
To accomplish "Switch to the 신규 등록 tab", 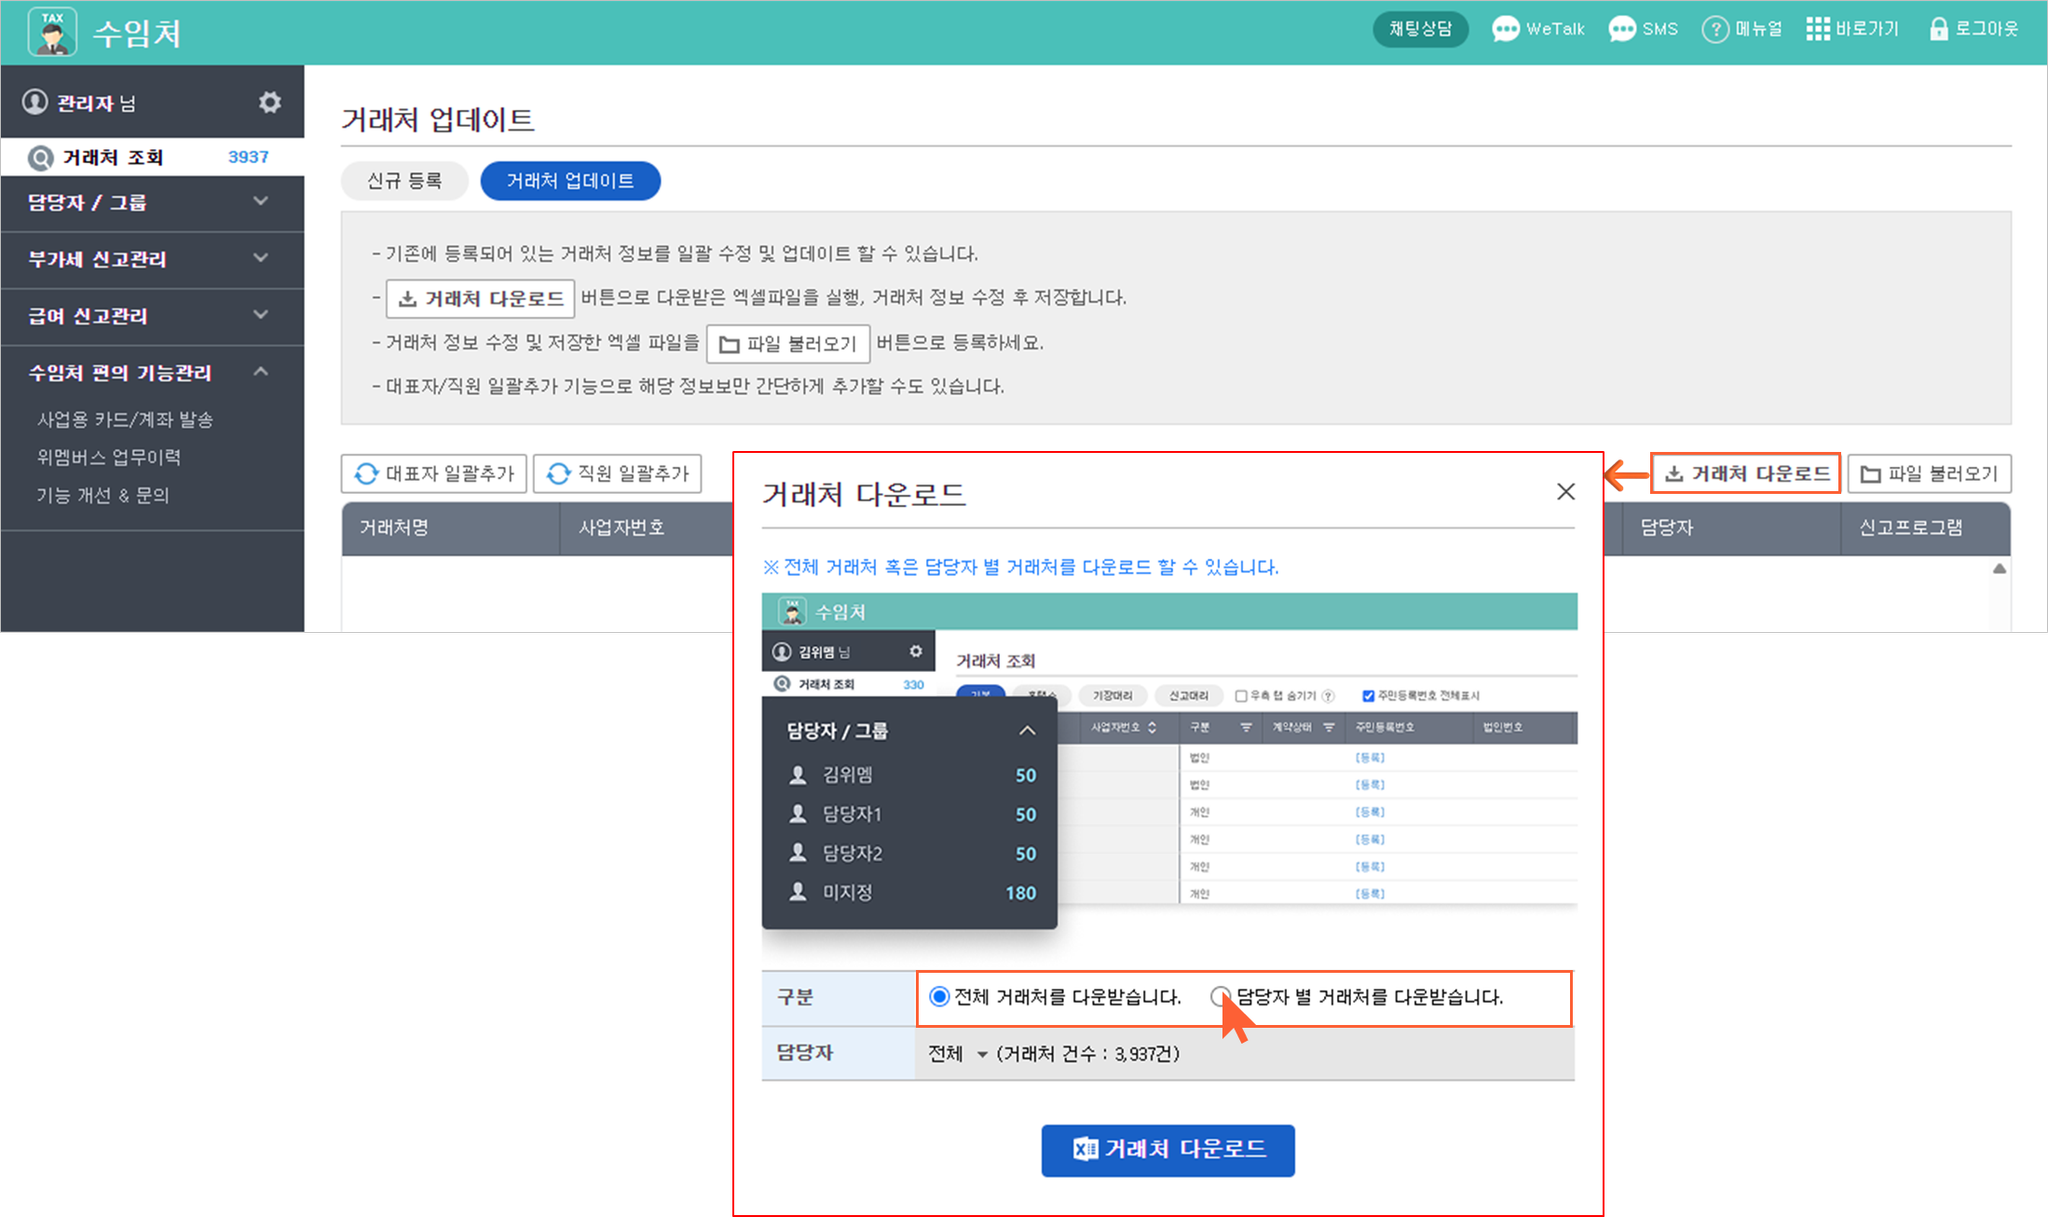I will tap(404, 181).
